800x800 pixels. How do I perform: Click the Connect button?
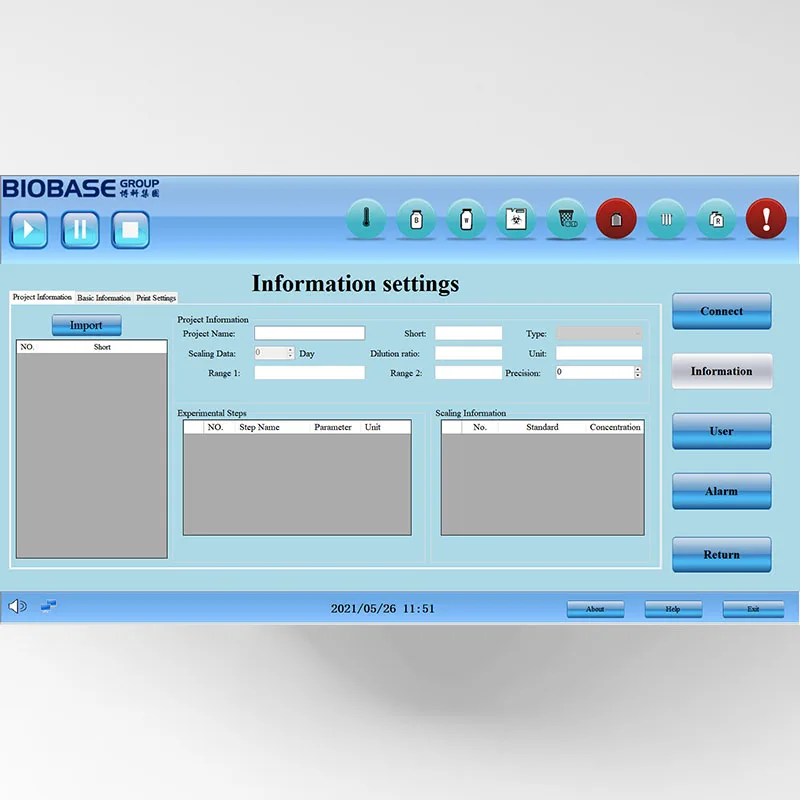pyautogui.click(x=721, y=311)
